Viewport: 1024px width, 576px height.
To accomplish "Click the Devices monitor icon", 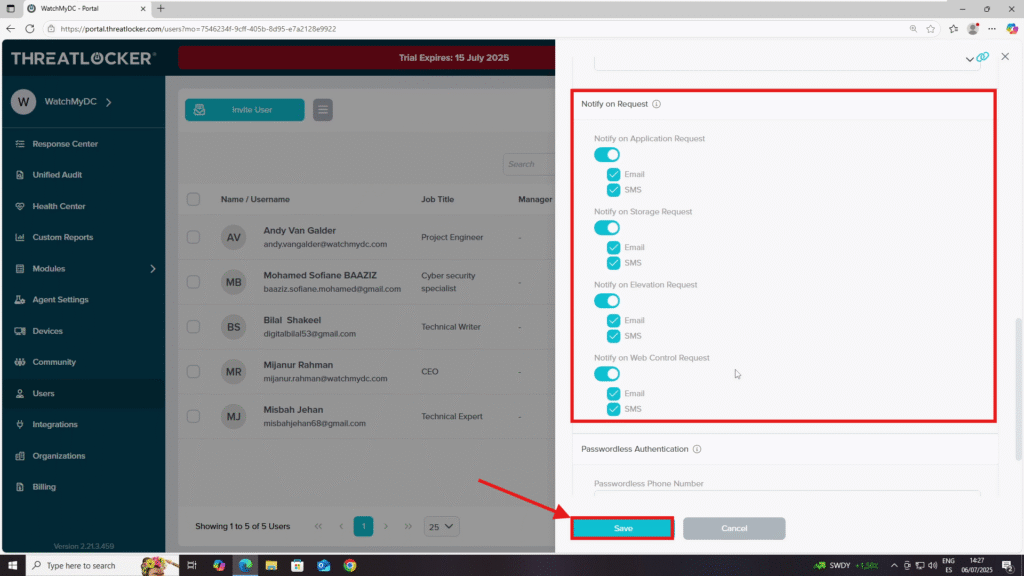I will point(20,331).
